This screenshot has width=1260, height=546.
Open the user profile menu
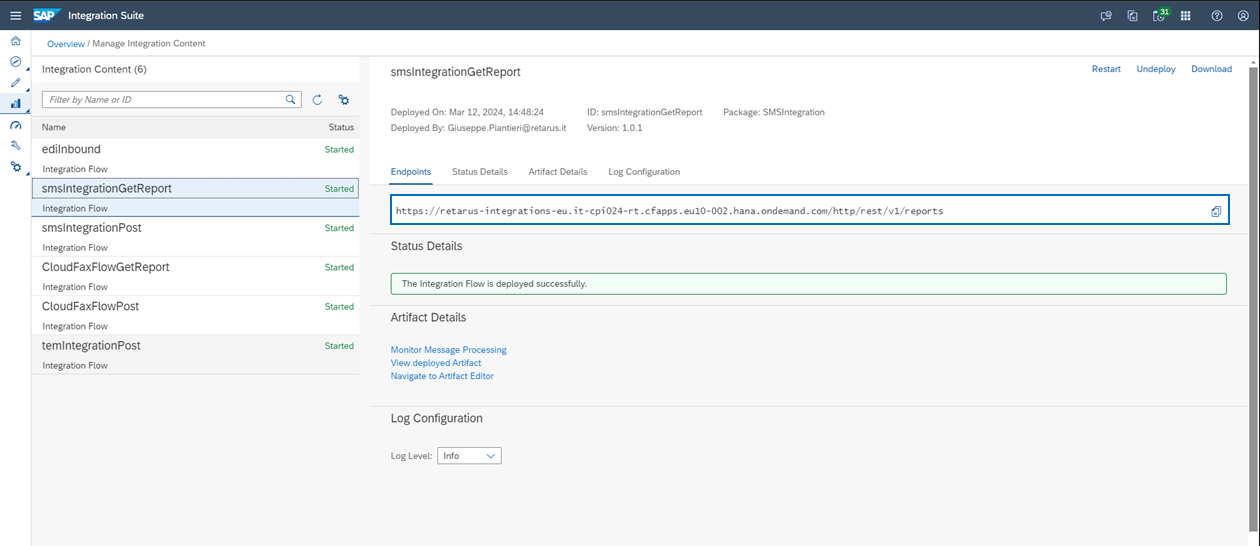click(1243, 16)
